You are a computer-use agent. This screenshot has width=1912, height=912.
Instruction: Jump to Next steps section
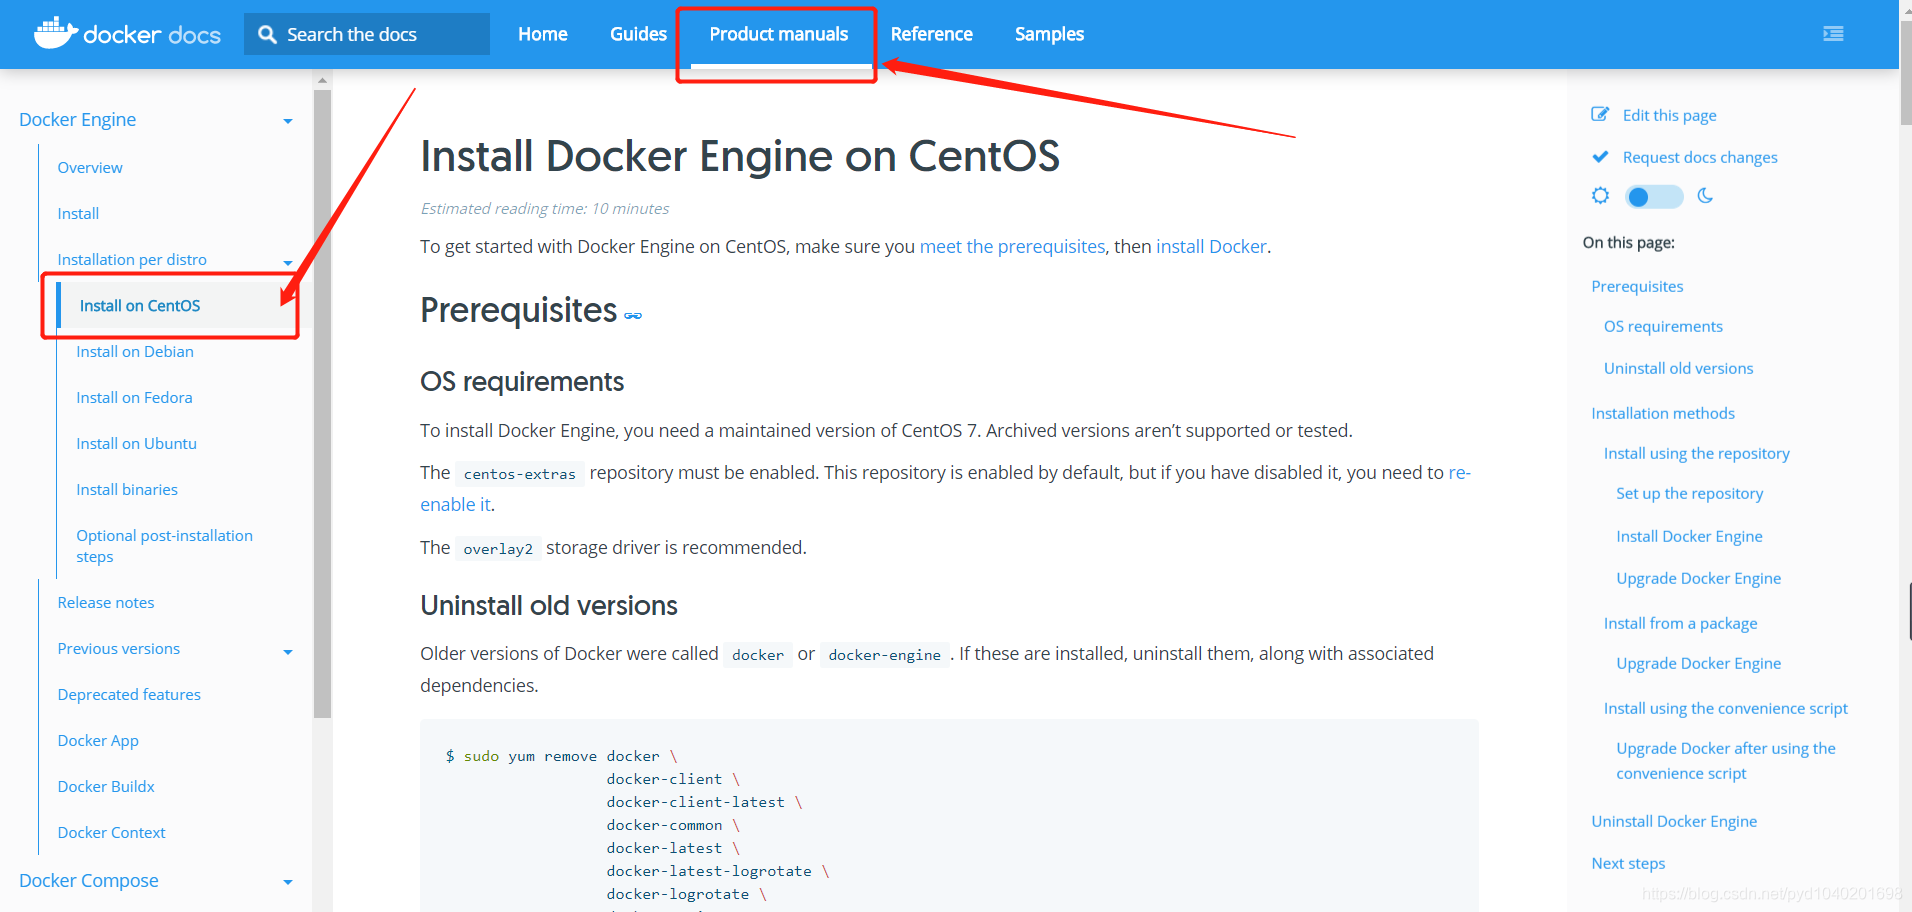pos(1628,863)
